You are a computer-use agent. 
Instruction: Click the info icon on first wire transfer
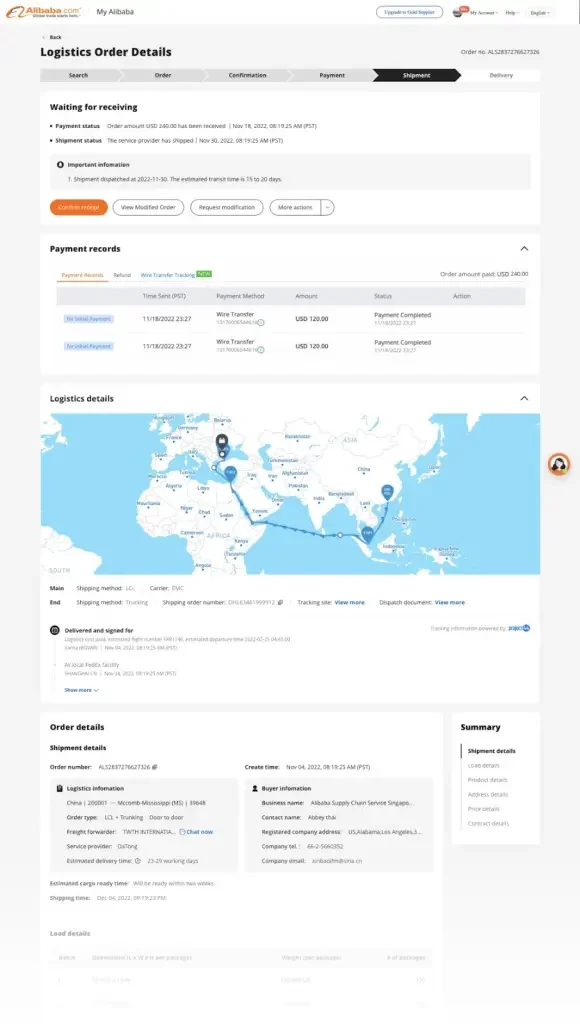click(x=261, y=323)
